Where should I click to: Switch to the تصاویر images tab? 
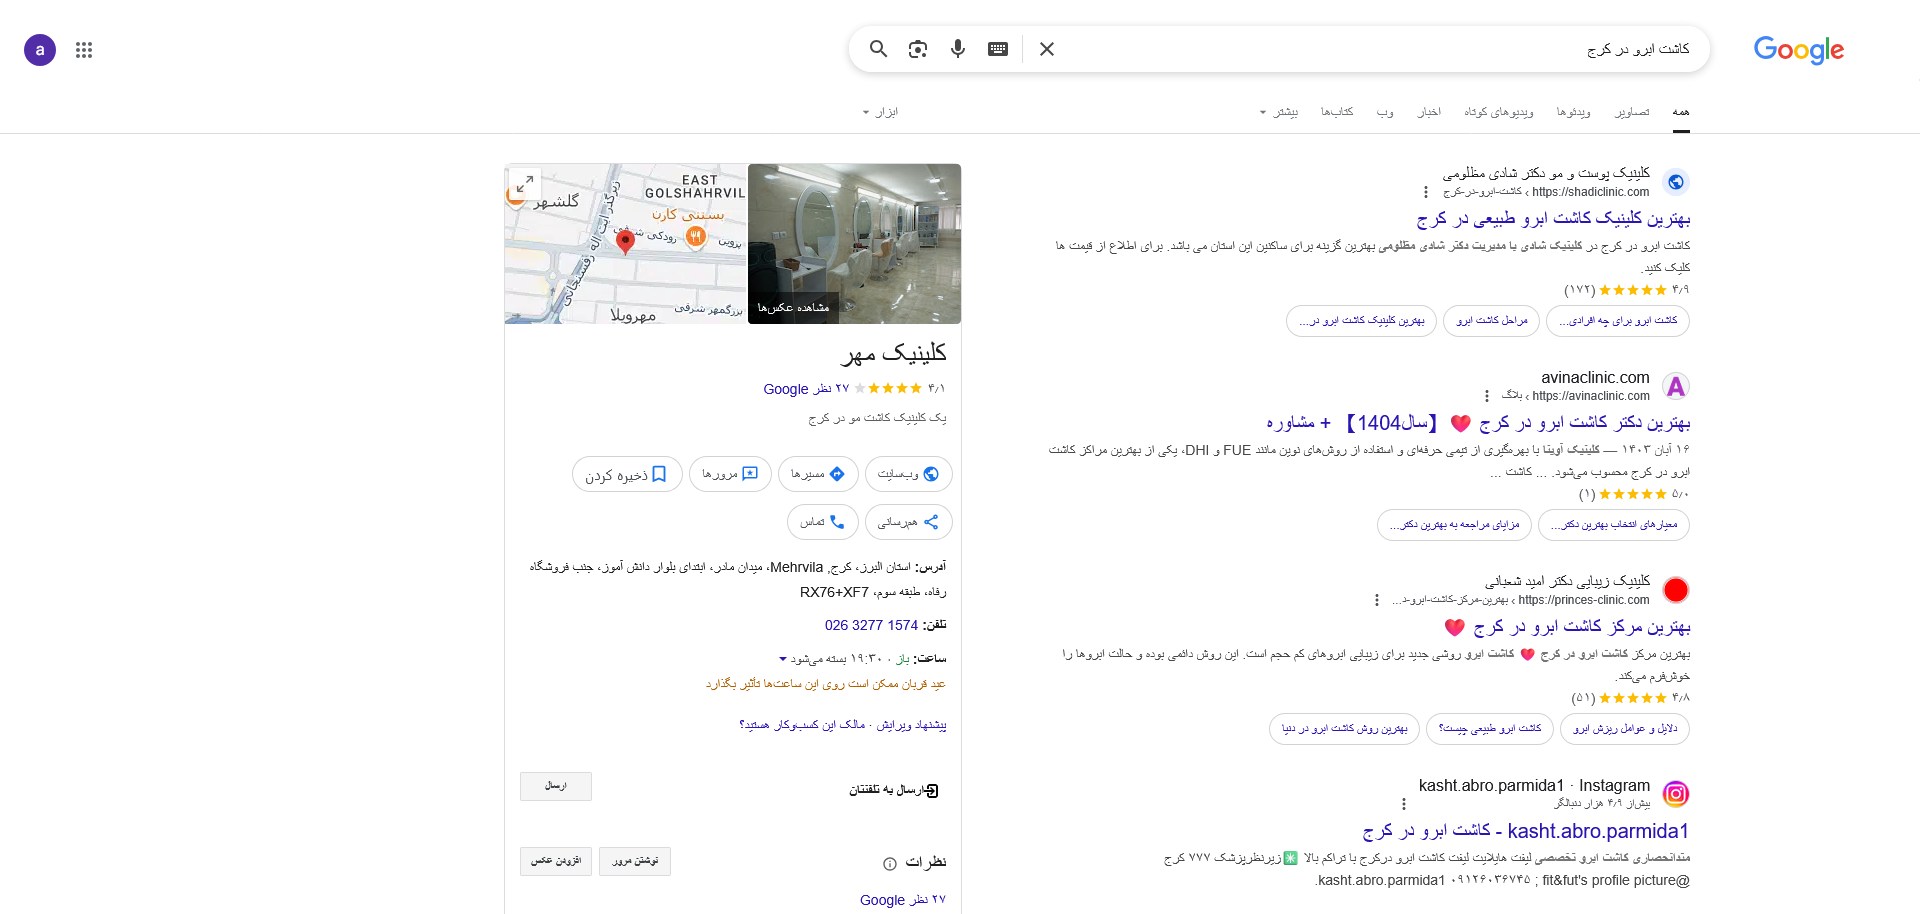1632,112
